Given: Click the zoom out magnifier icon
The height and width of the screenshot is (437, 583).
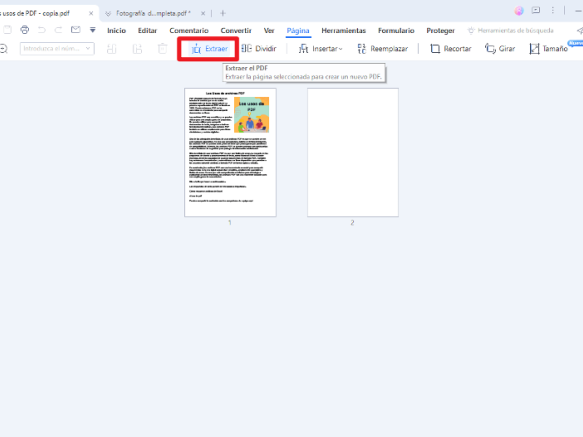Looking at the screenshot, I should 4,49.
